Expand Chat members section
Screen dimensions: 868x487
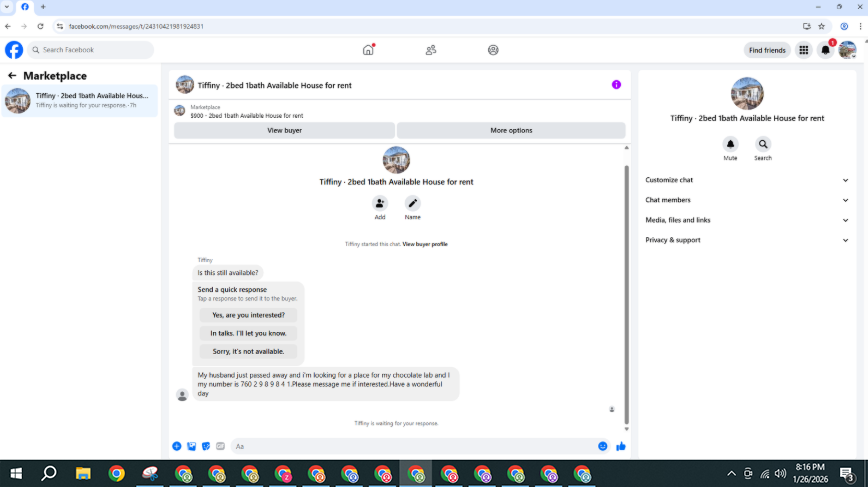click(x=747, y=200)
